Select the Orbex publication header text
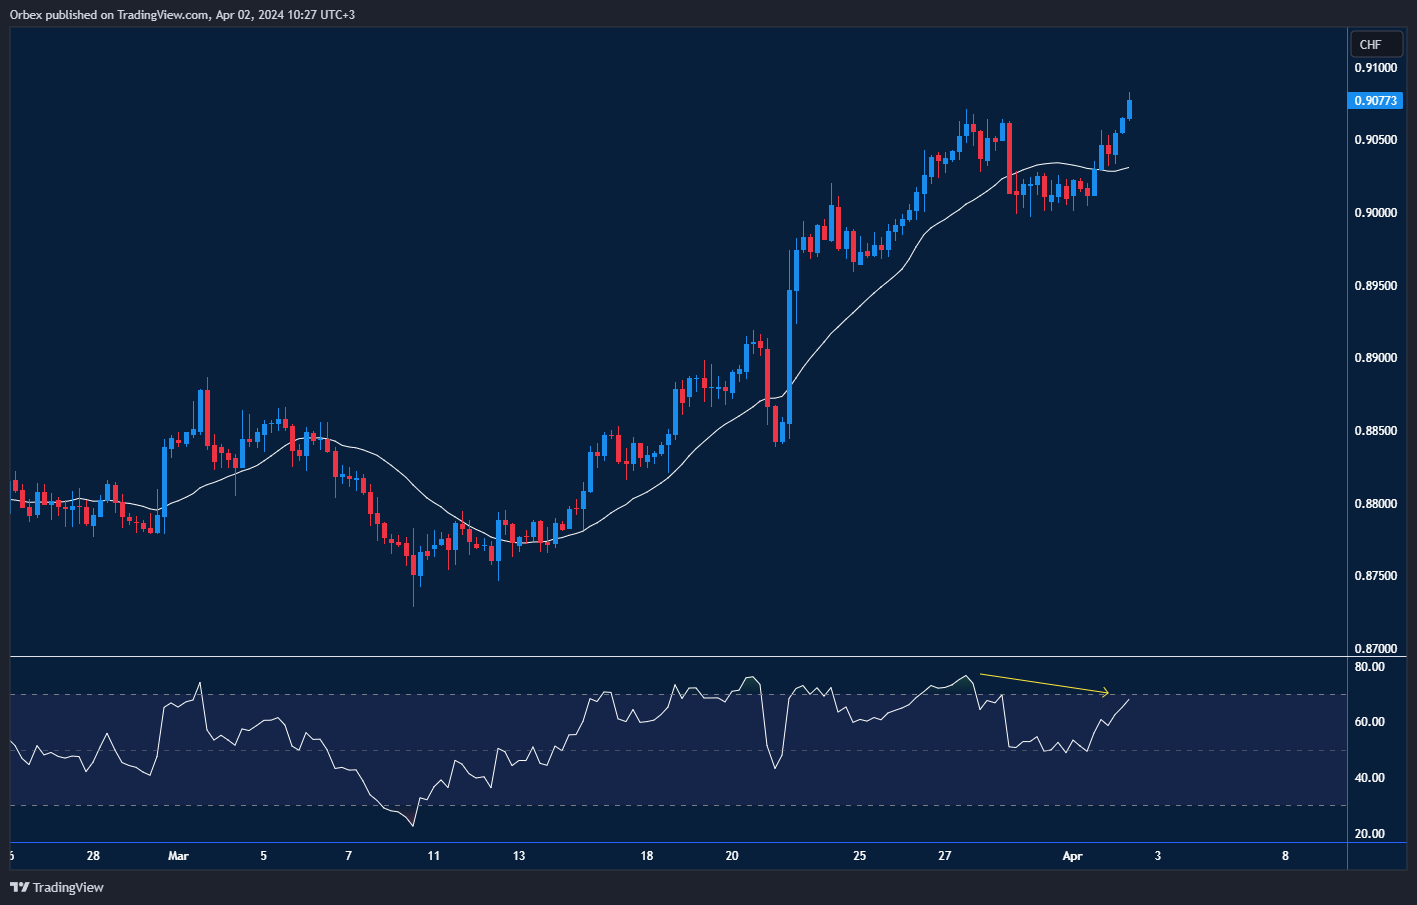 coord(180,14)
